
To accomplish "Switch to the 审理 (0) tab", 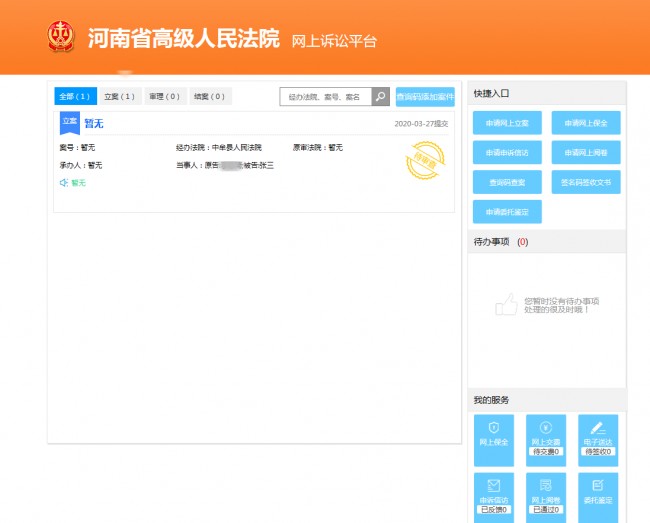I will click(165, 96).
